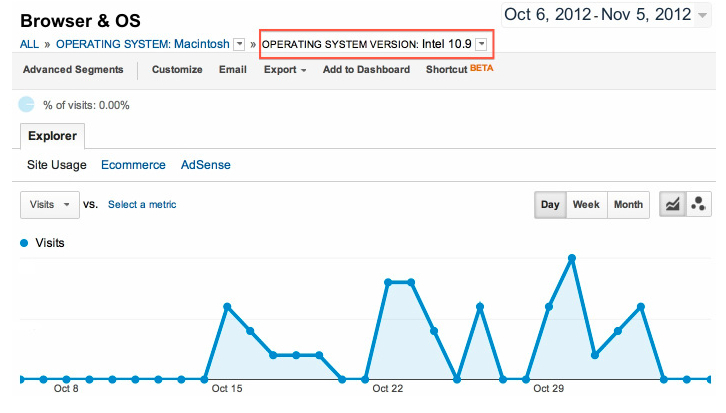Click Select a metric link
Image resolution: width=726 pixels, height=413 pixels.
pyautogui.click(x=142, y=204)
